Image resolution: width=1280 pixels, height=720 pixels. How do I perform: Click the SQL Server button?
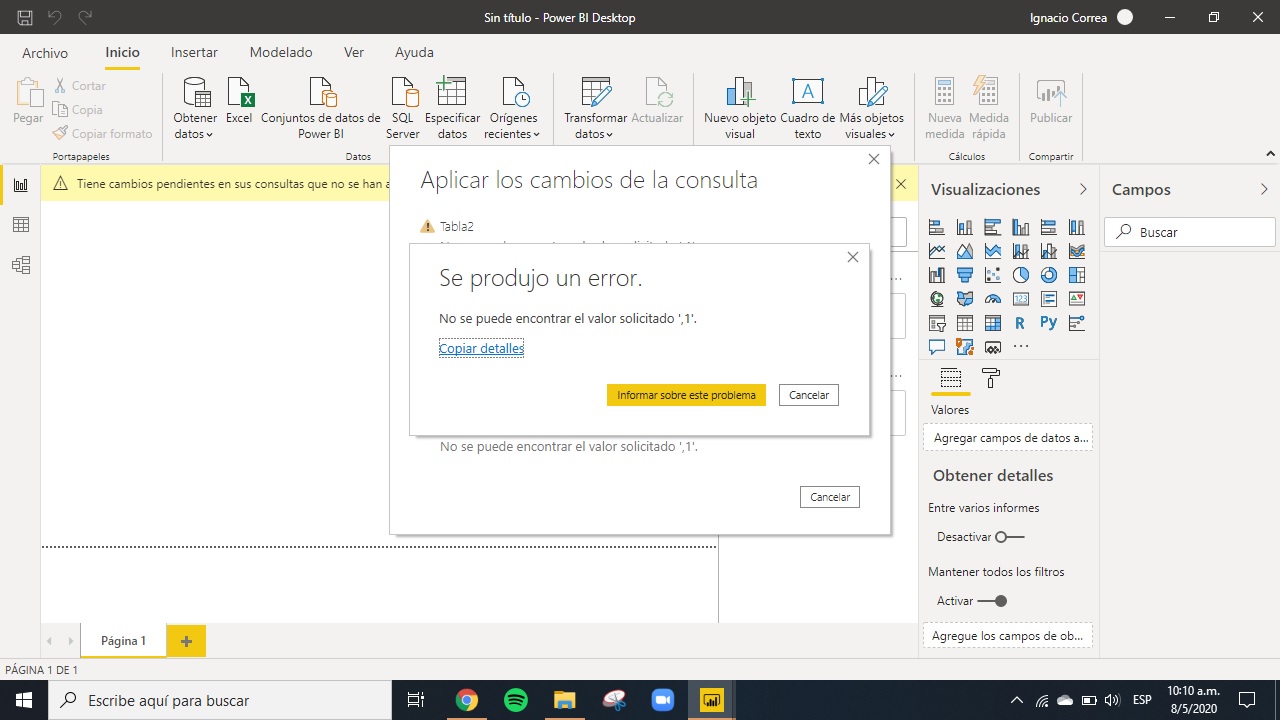click(403, 109)
